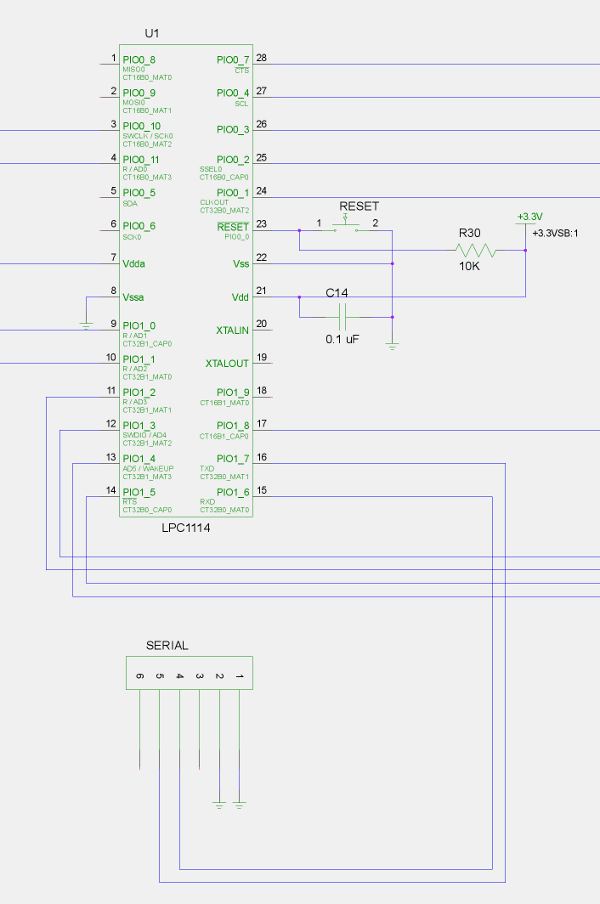Select pin label PIO0_11
Screen dimensions: 600x904
click(141, 159)
